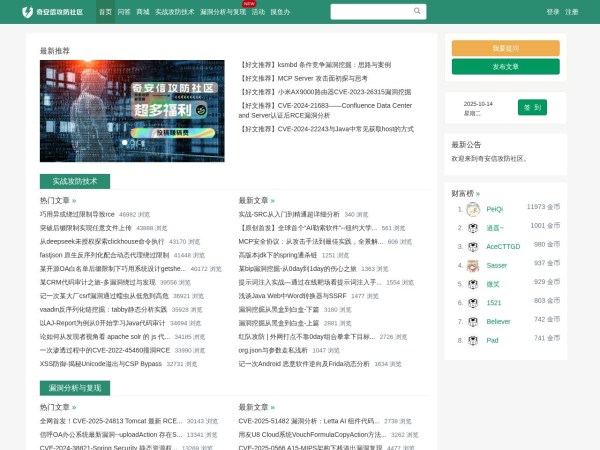This screenshot has height=450, width=600.
Task: Open Pad user avatar
Action: pos(473,341)
